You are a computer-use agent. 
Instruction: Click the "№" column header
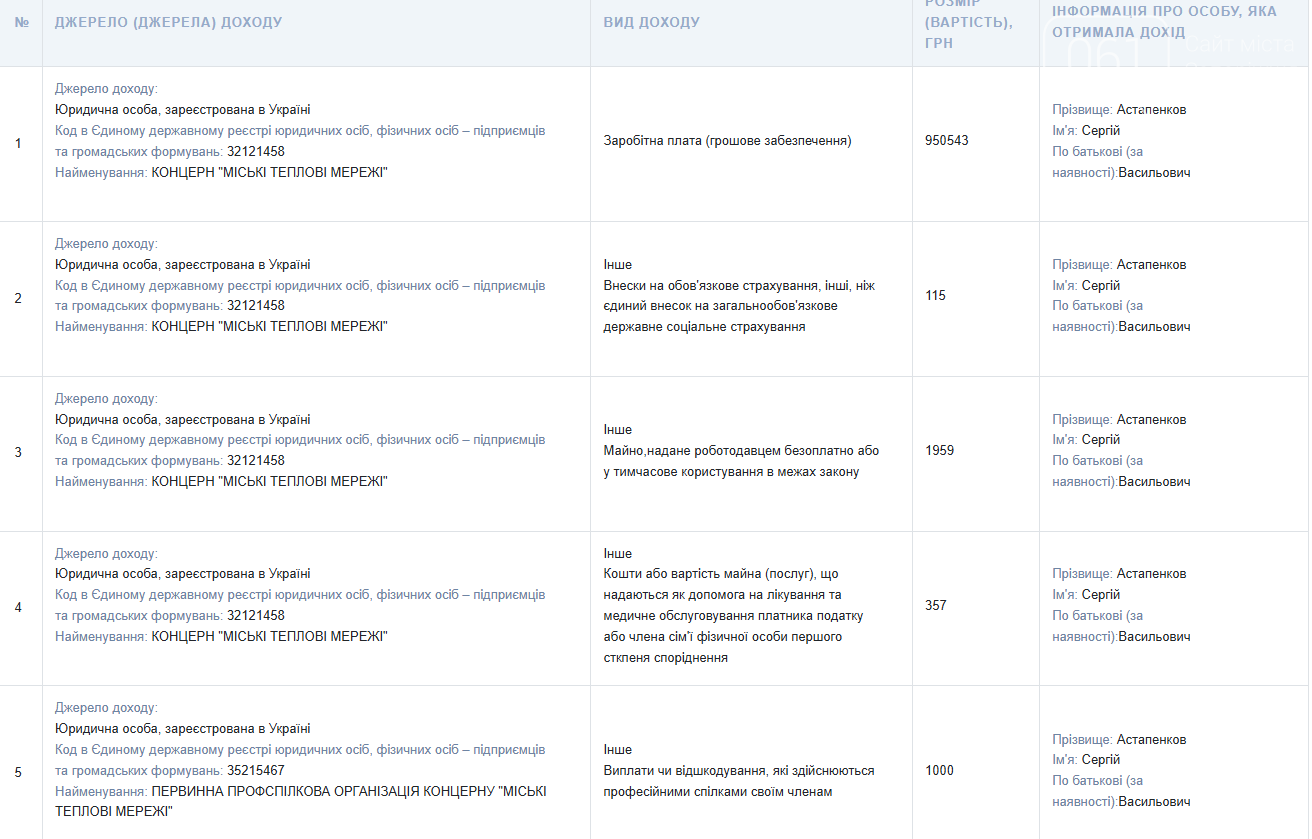point(21,22)
